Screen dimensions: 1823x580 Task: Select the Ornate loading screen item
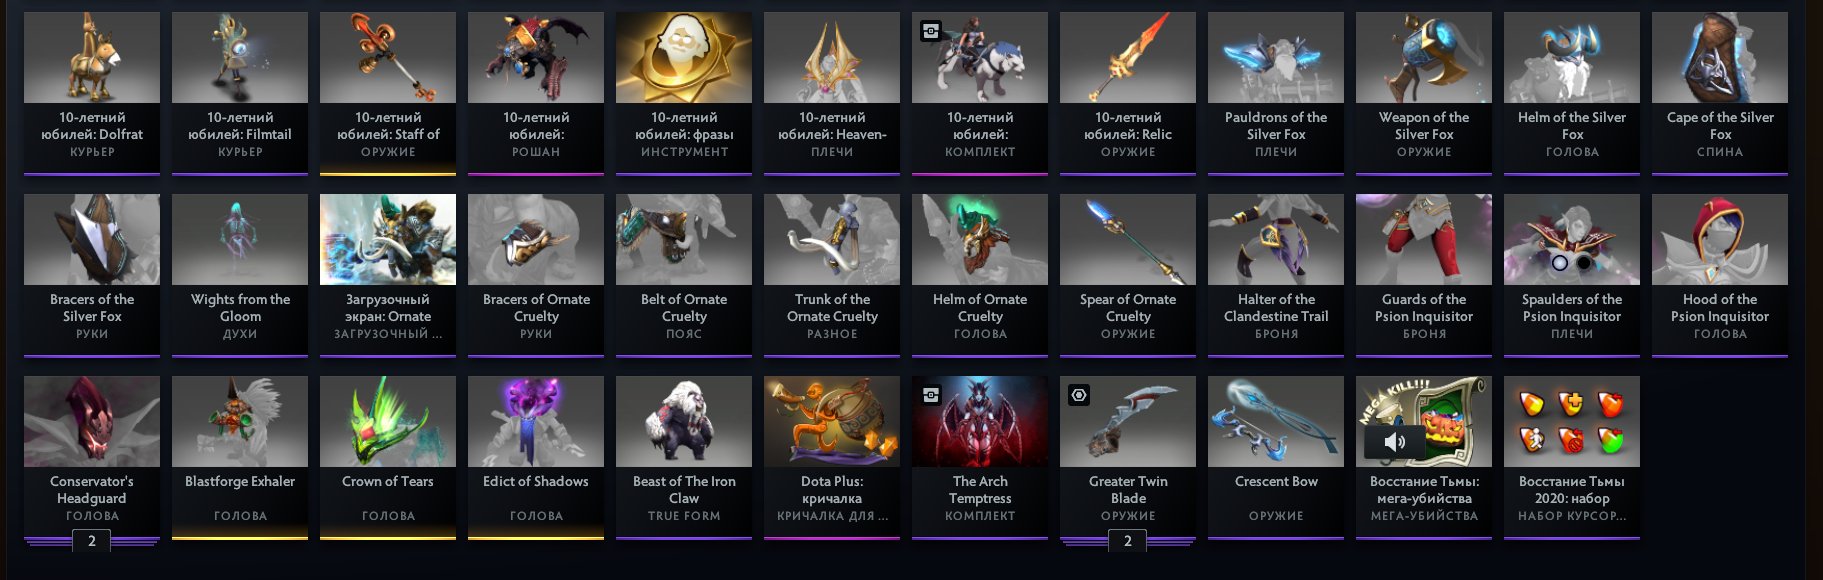click(388, 275)
